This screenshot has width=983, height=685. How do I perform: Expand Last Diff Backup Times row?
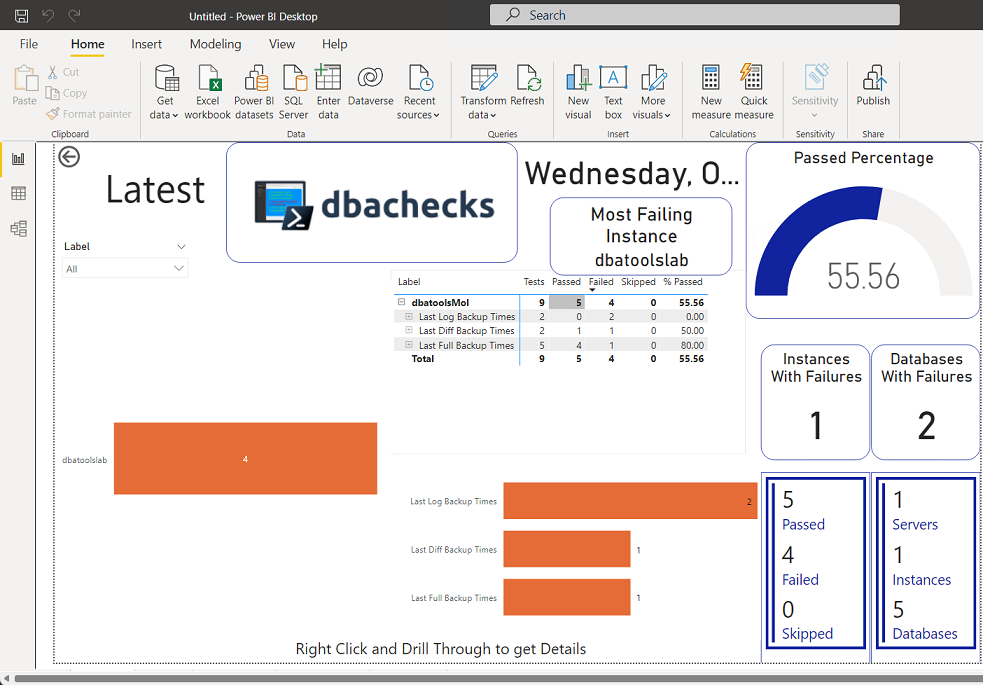point(409,330)
